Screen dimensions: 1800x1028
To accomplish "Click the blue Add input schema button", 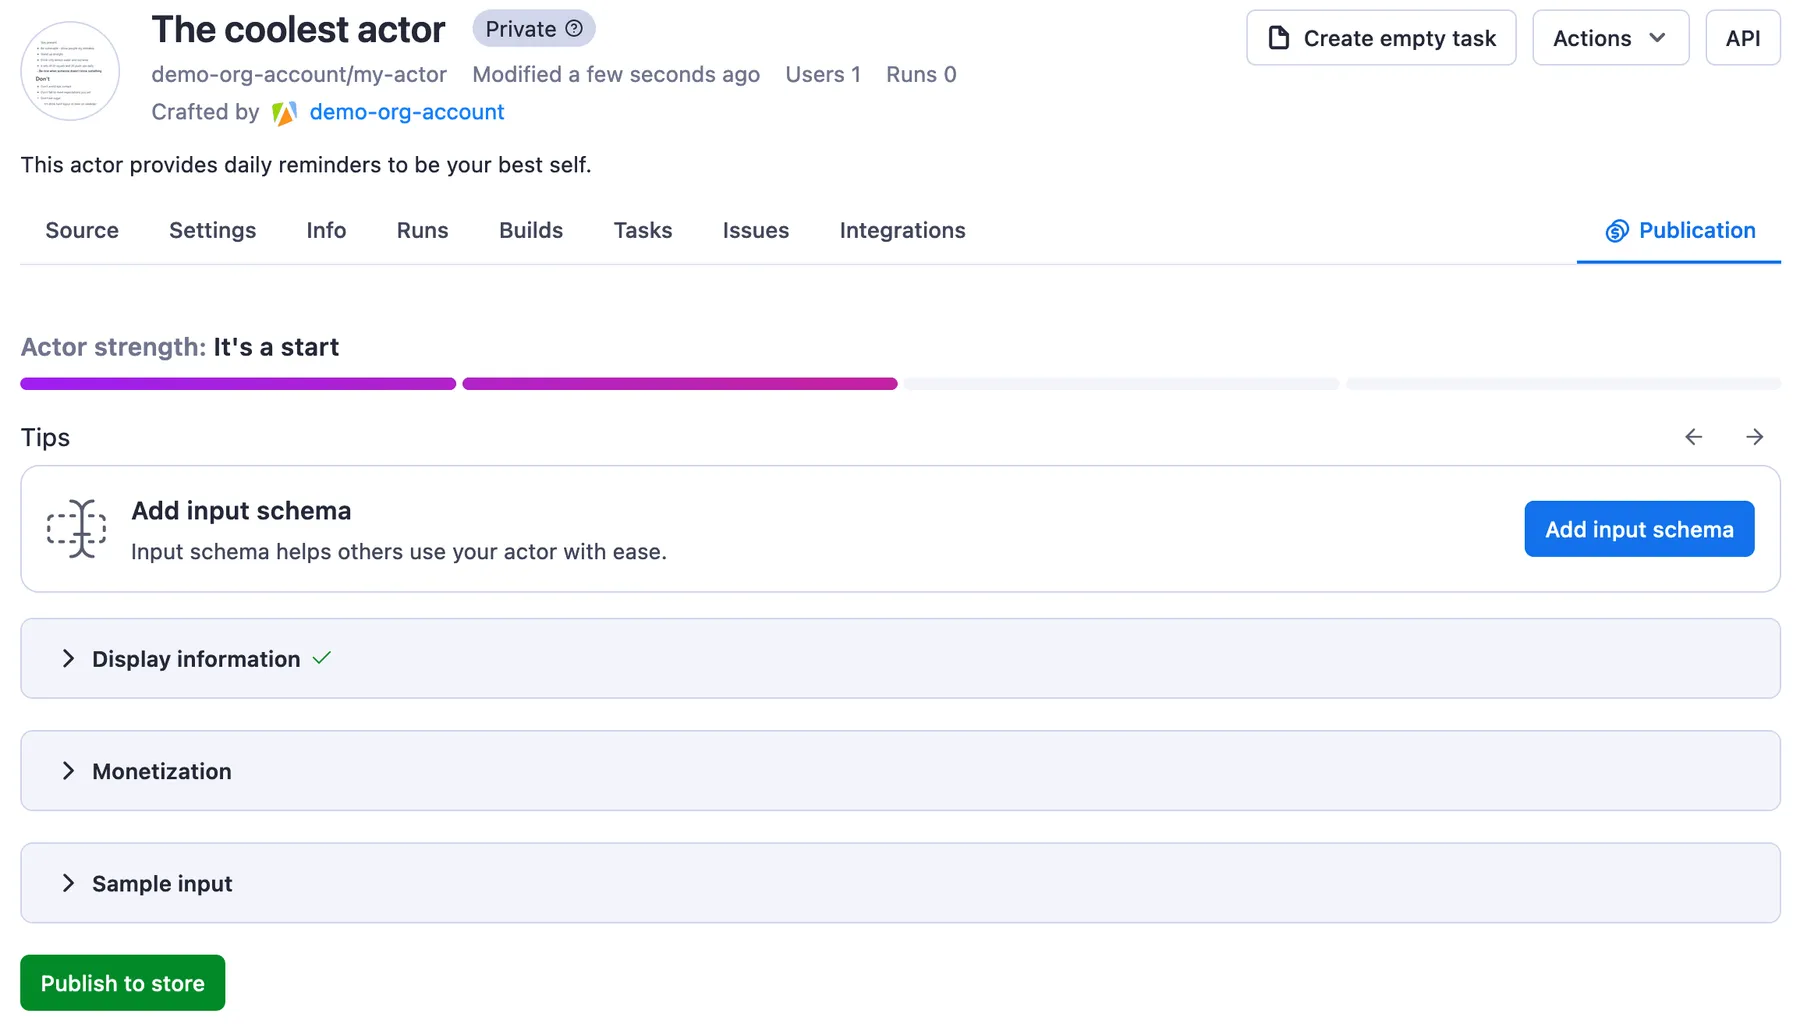I will (1639, 529).
